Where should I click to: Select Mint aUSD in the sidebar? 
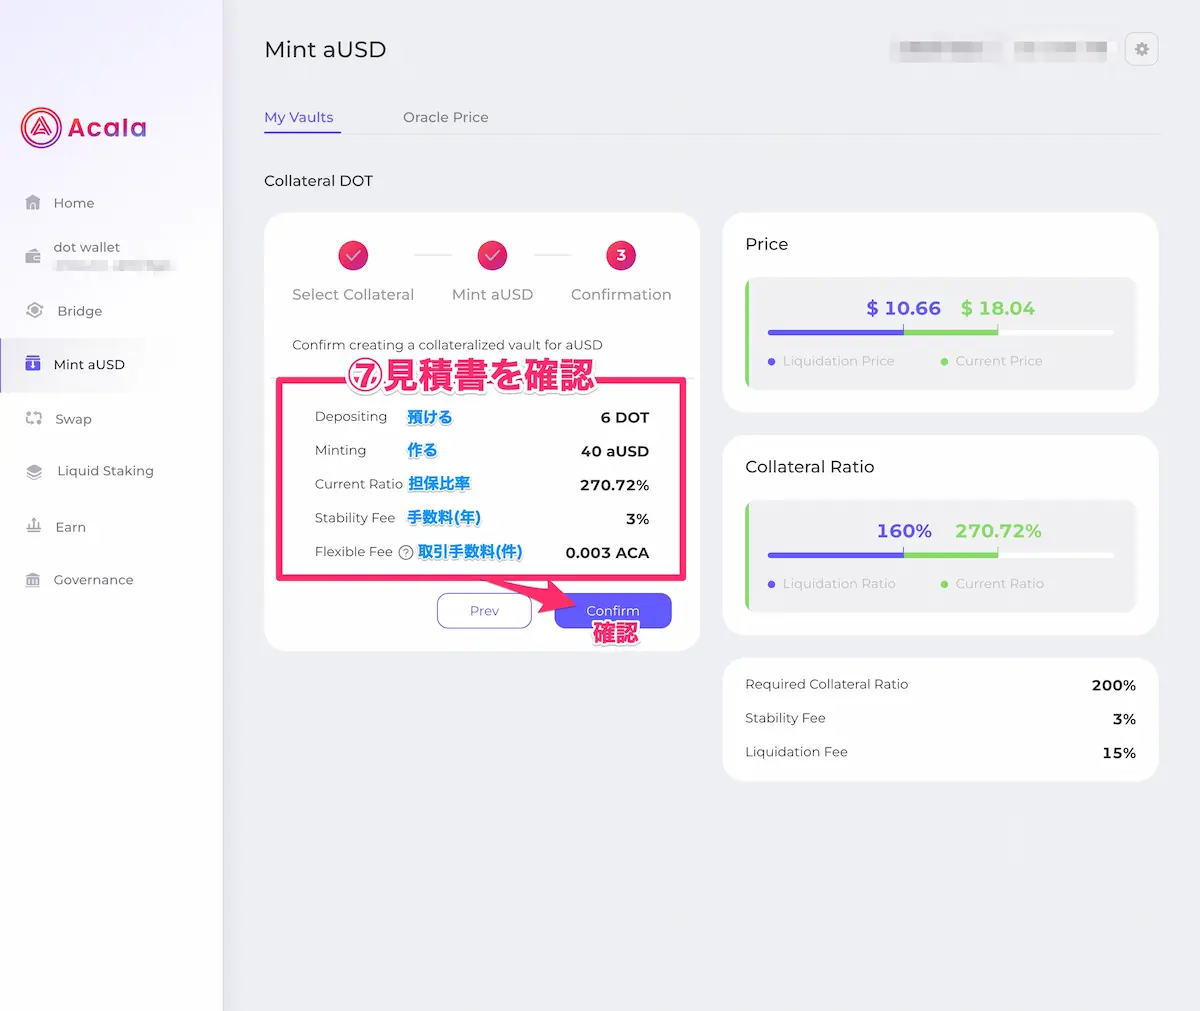(89, 364)
